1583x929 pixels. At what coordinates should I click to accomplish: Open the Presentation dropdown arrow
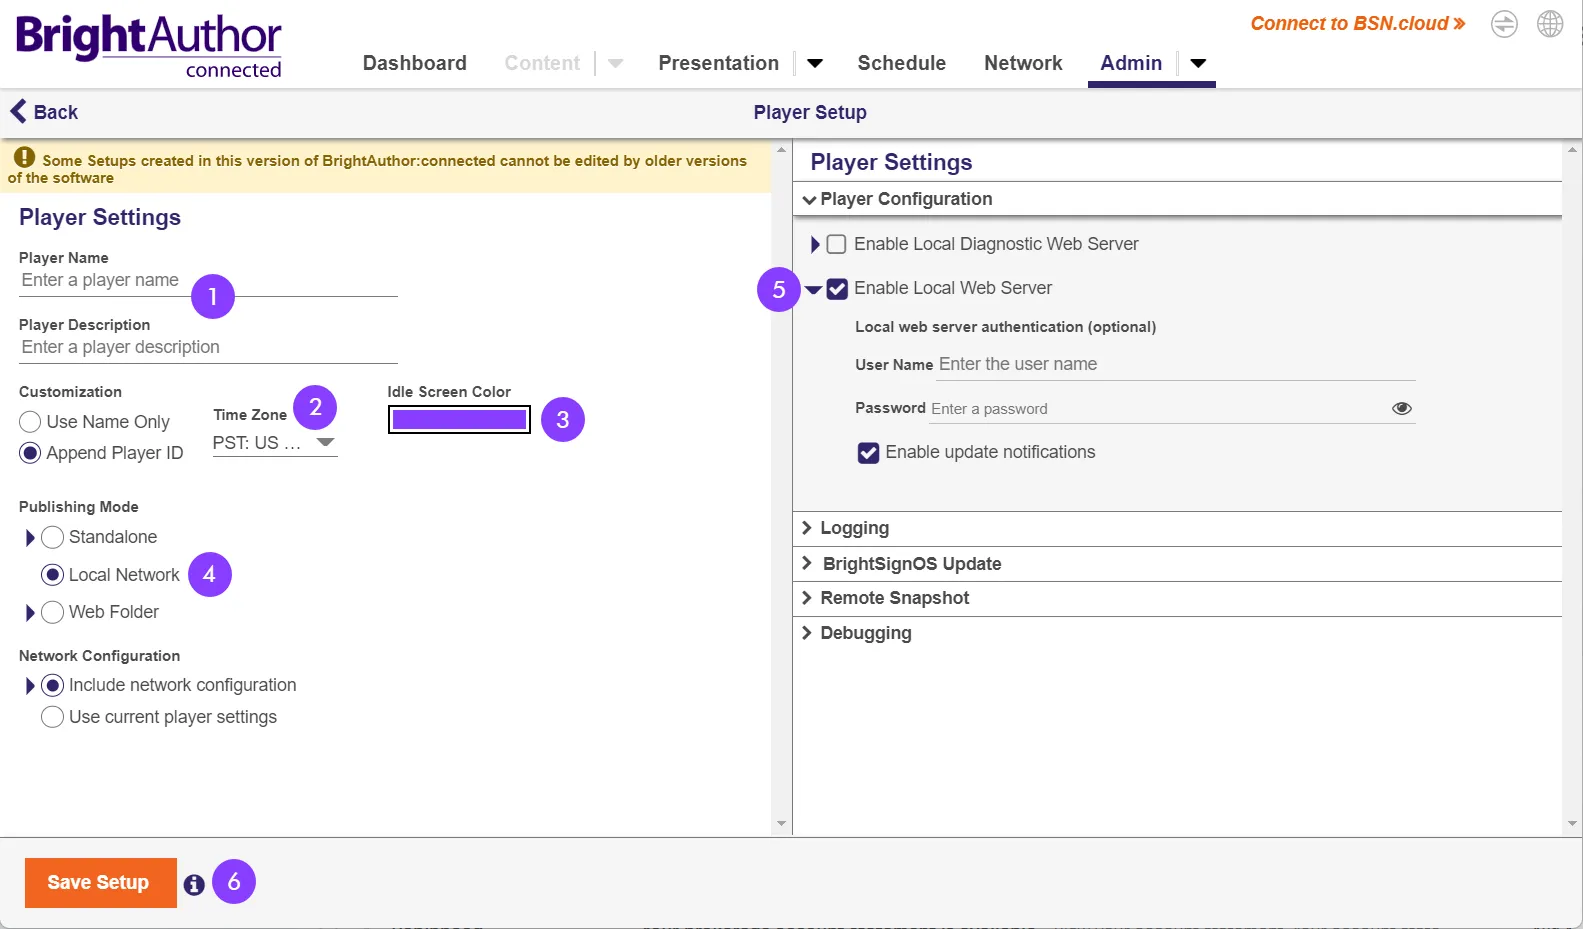tap(815, 63)
